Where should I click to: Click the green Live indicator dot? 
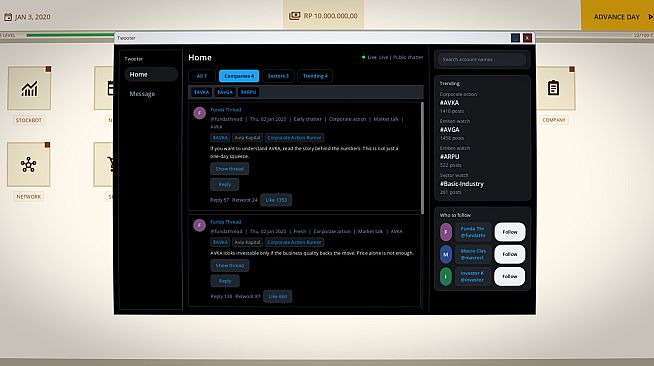click(x=364, y=57)
